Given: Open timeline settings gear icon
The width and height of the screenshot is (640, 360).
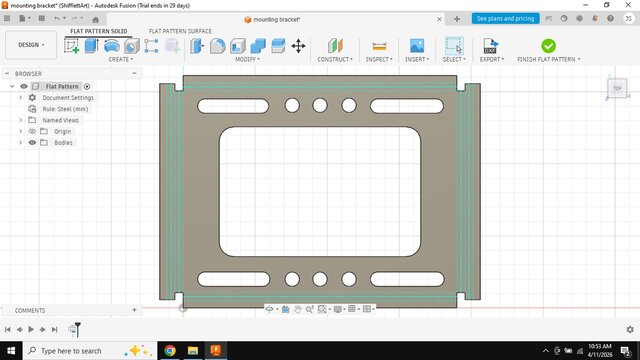Looking at the screenshot, I should (x=630, y=329).
